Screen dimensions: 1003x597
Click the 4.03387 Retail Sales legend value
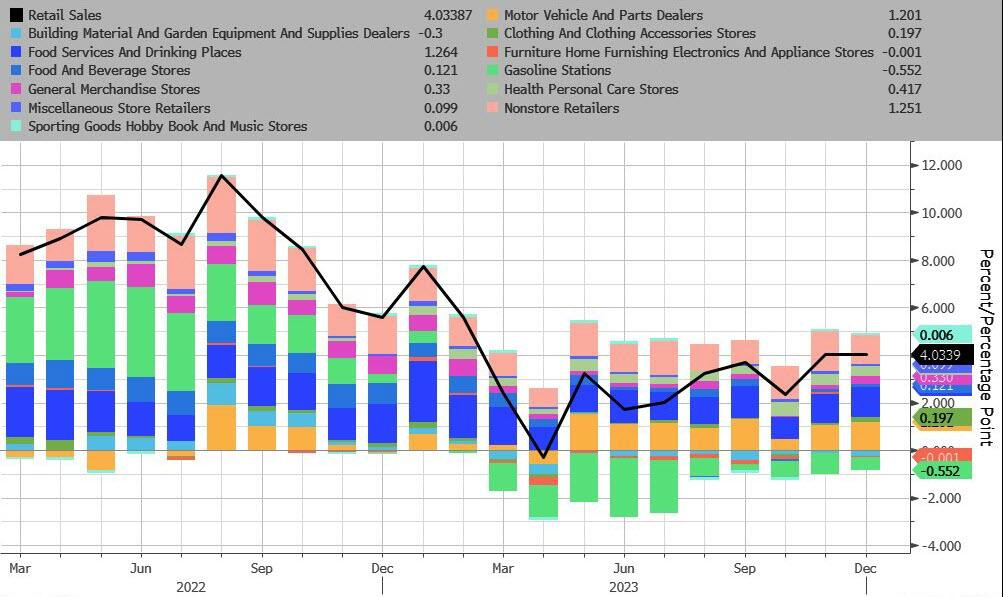point(435,16)
